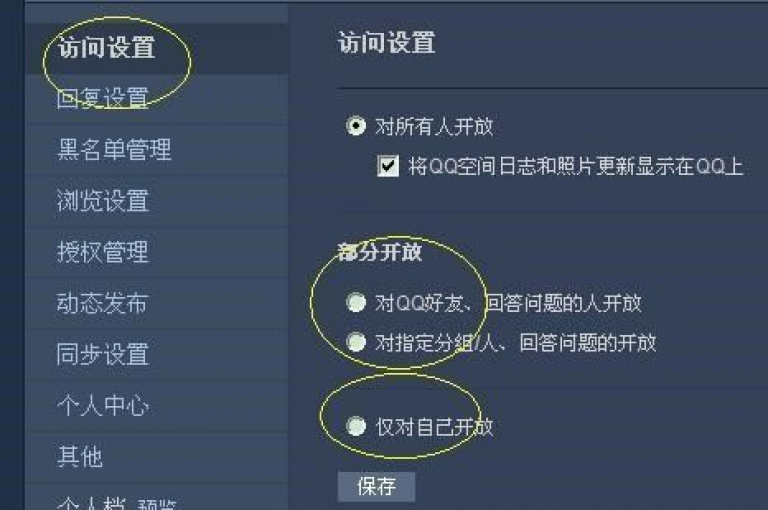Select 同步设置 in the sidebar
Image resolution: width=768 pixels, height=510 pixels.
pyautogui.click(x=157, y=354)
